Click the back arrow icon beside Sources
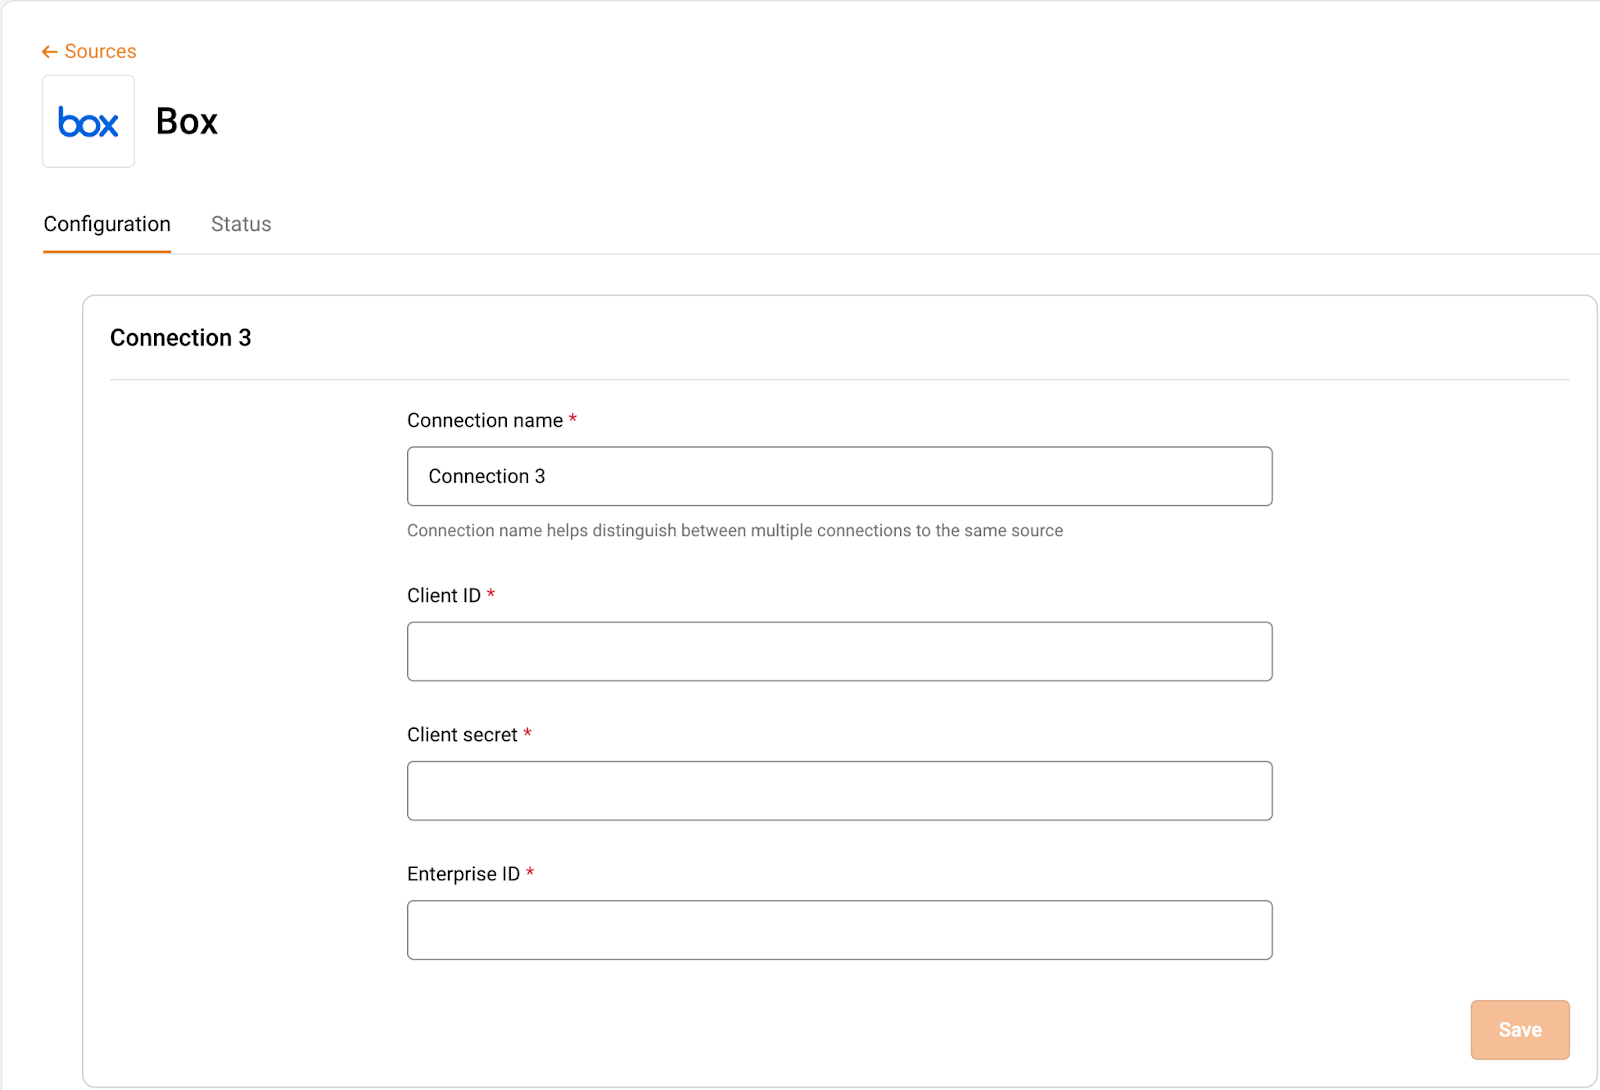 (x=49, y=52)
